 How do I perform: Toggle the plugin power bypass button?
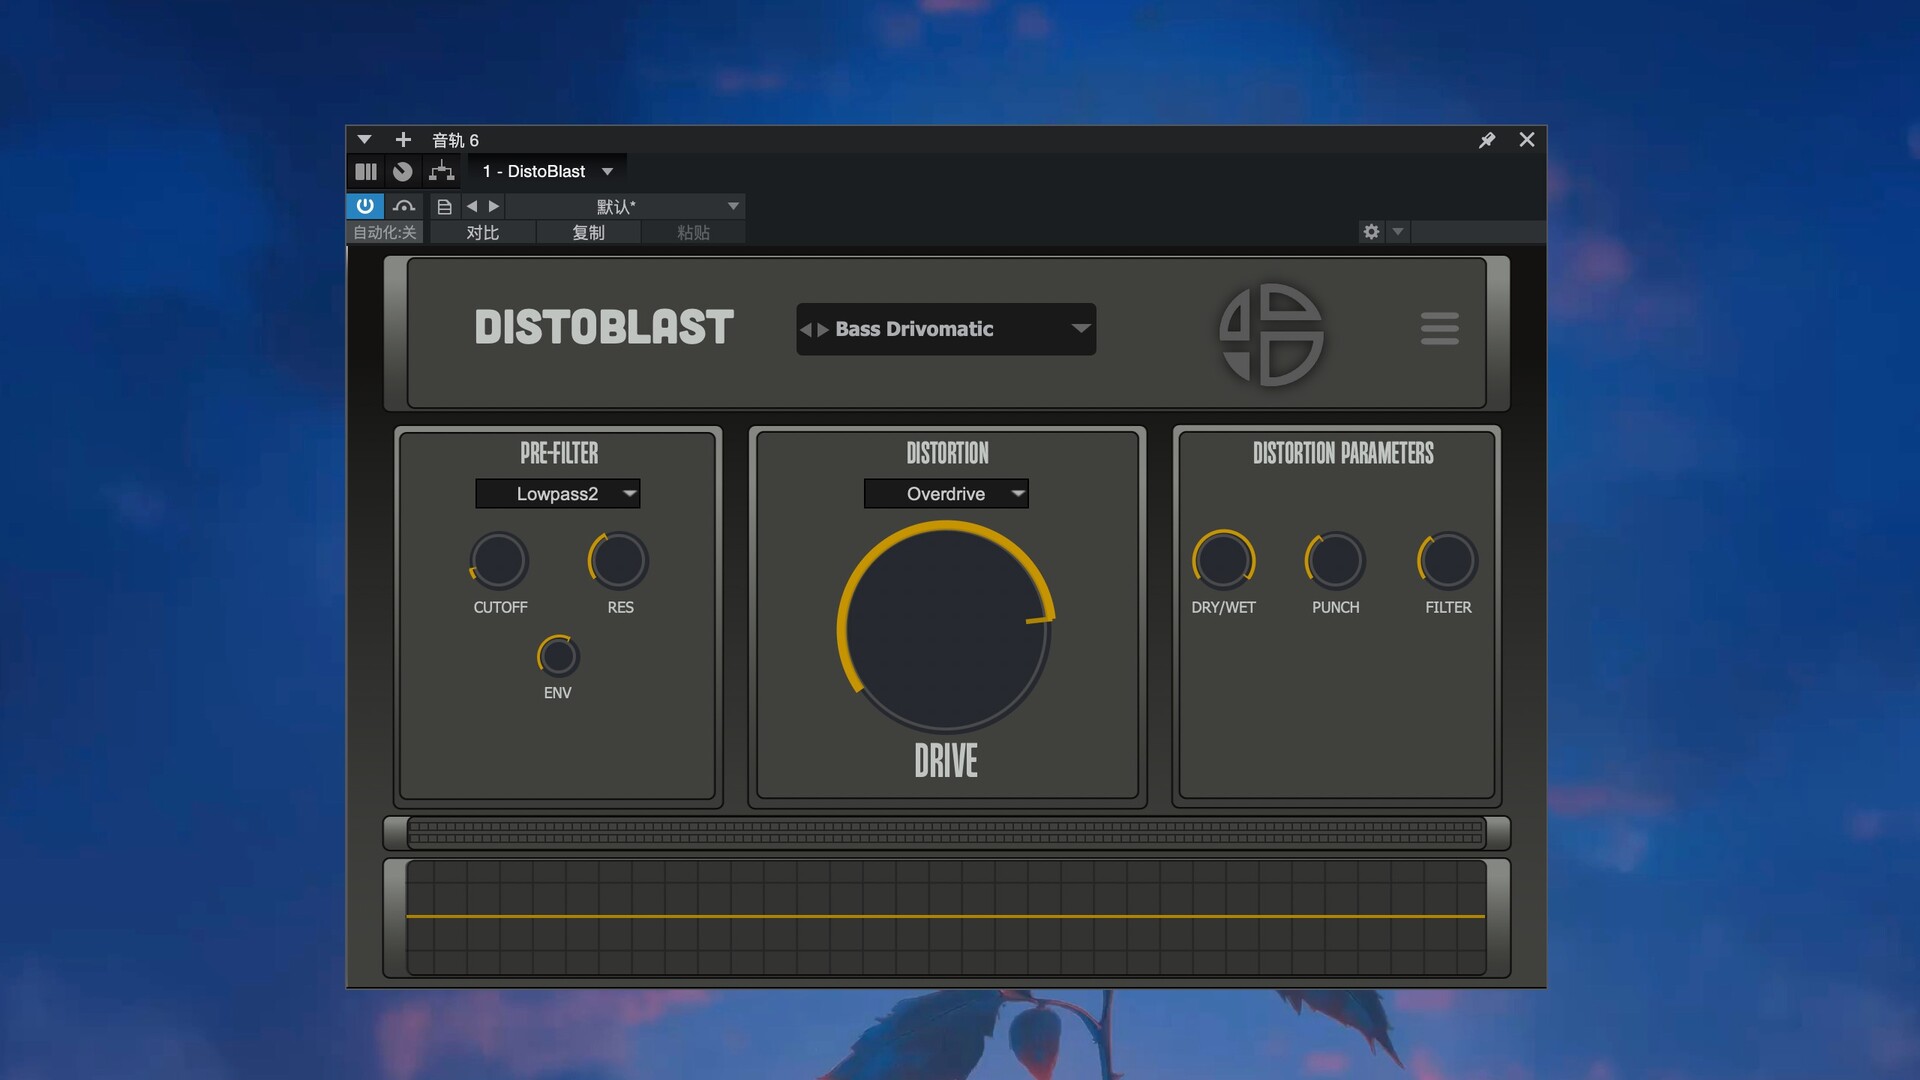[x=365, y=206]
